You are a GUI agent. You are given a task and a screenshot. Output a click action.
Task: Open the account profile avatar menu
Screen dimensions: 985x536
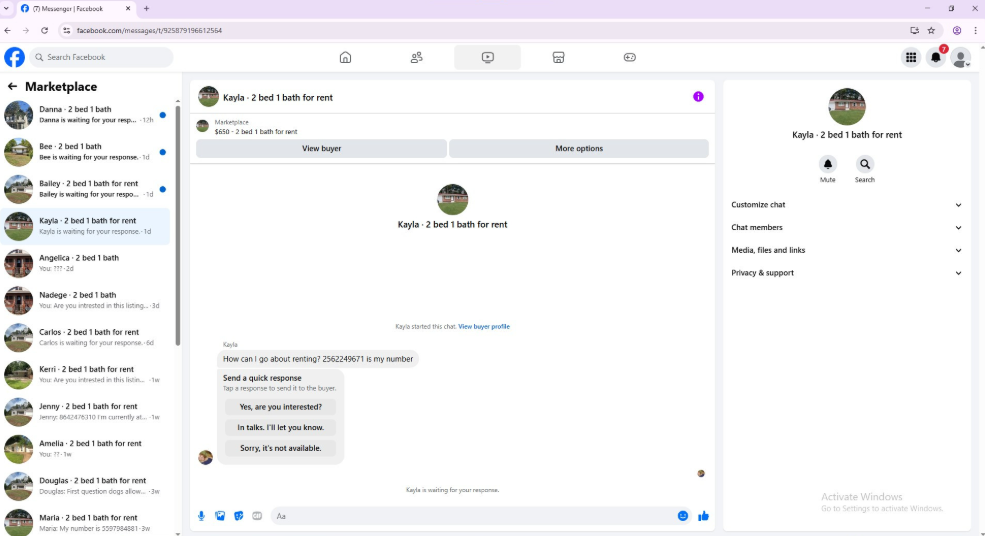960,57
